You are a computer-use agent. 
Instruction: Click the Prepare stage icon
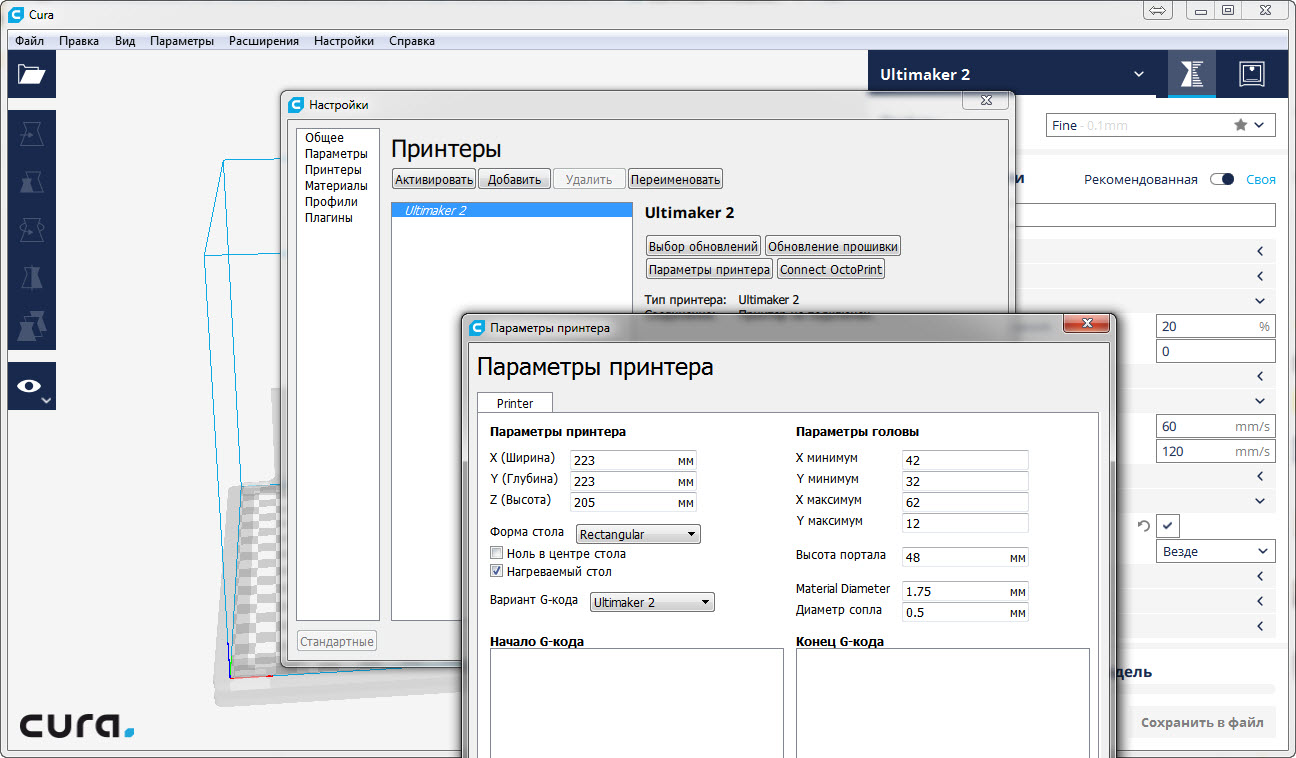[1191, 74]
